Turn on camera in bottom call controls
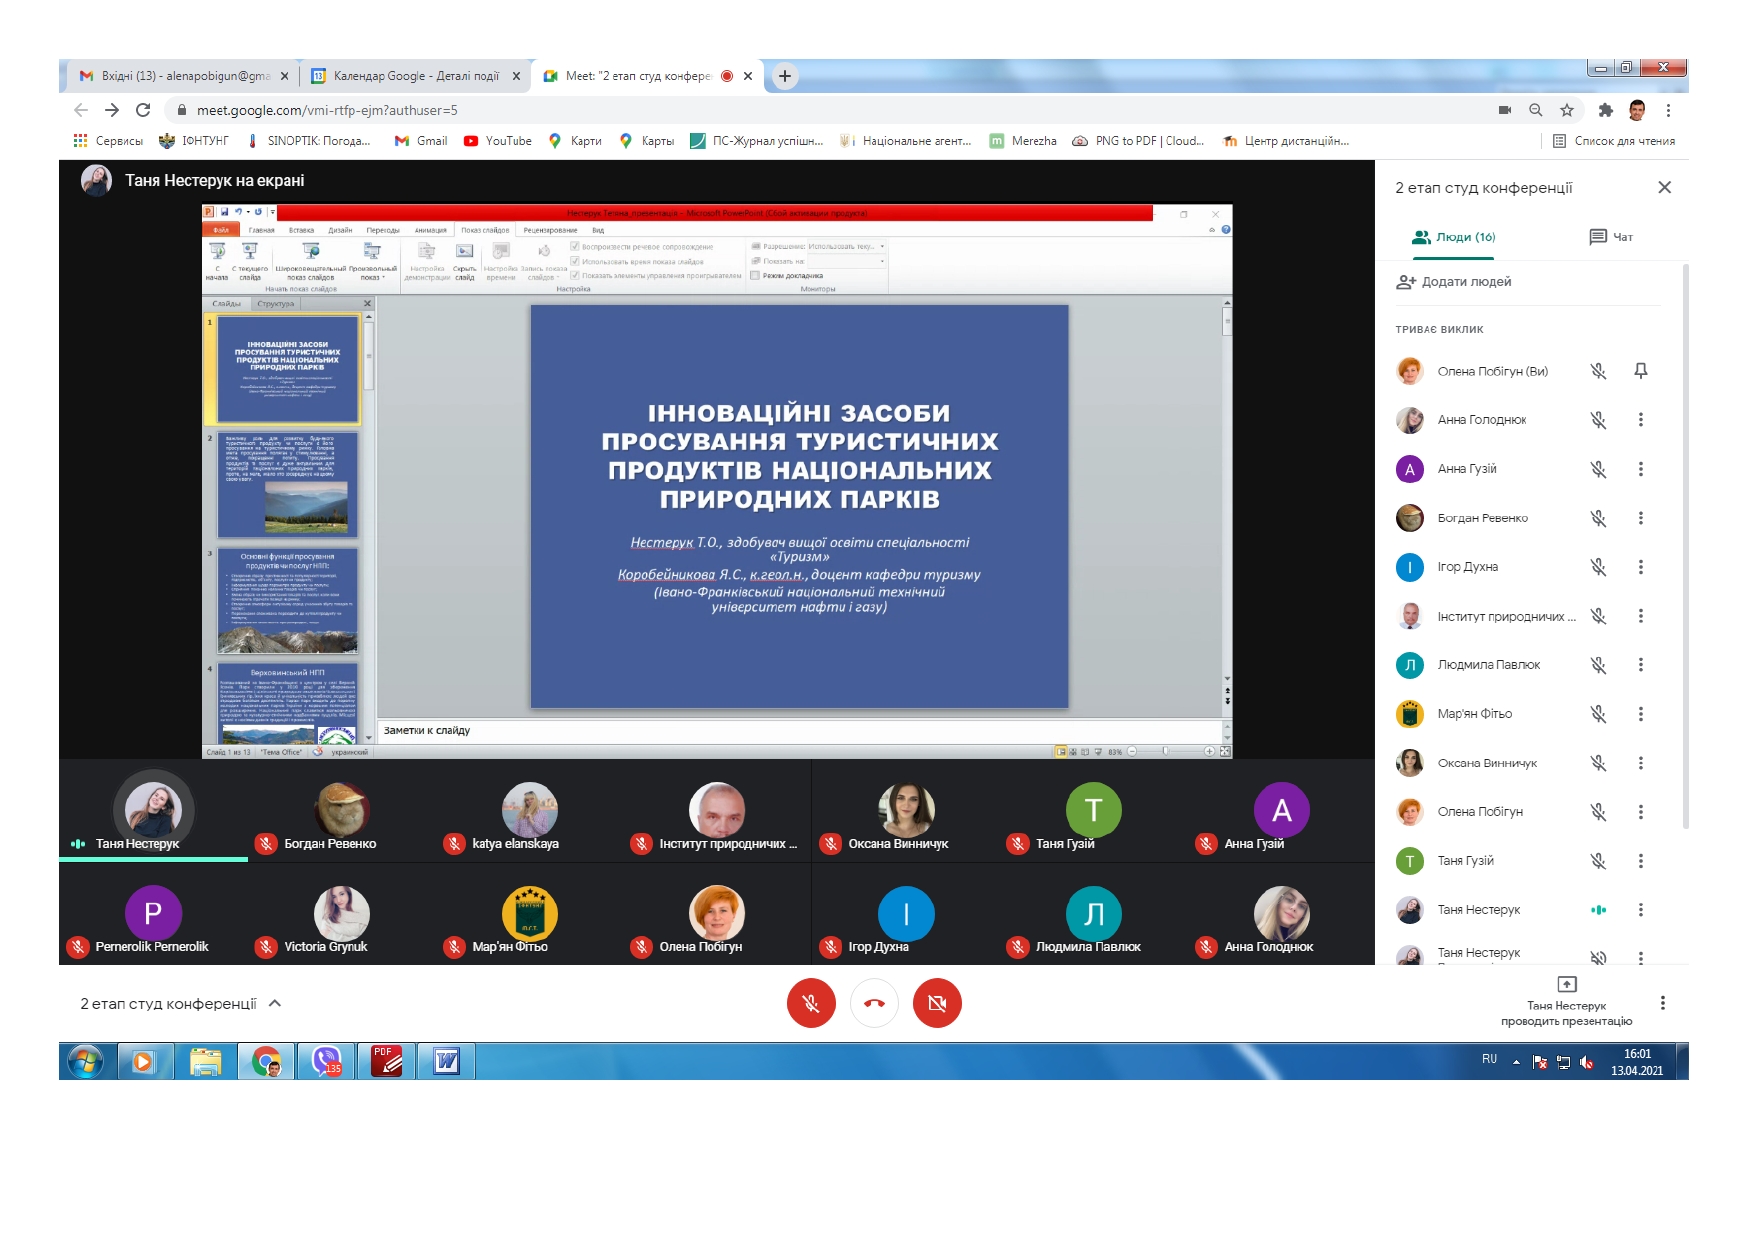Image resolution: width=1754 pixels, height=1240 pixels. click(937, 1003)
